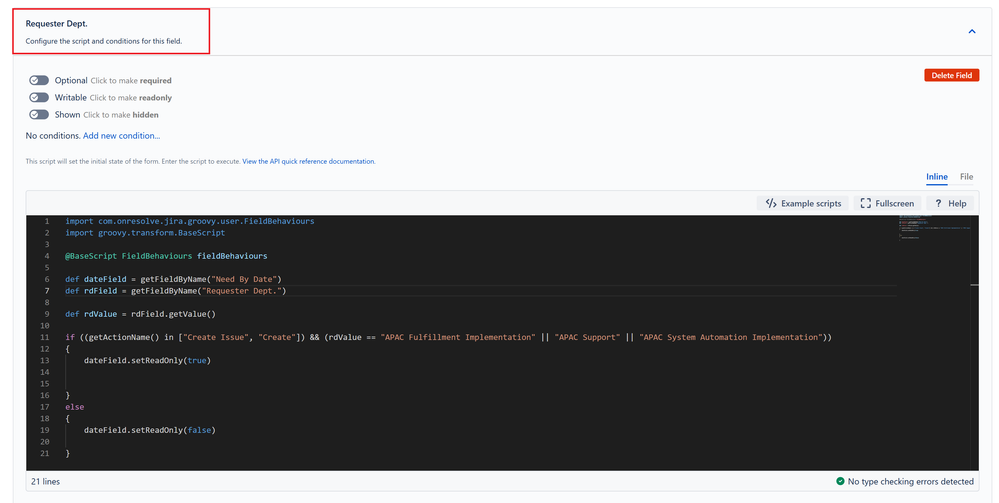Click 'def rdValue = rdField.getValue()' line
This screenshot has height=503, width=999.
click(x=140, y=314)
